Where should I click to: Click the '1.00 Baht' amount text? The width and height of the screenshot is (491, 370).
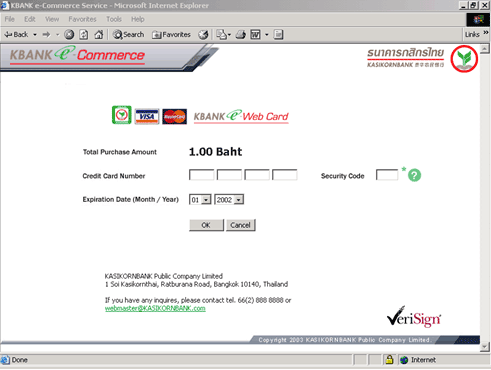pos(215,152)
